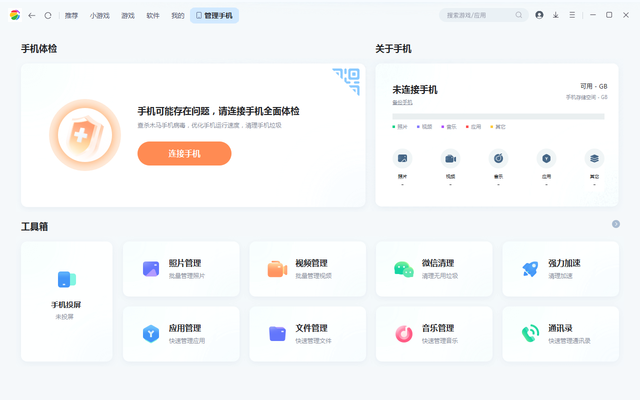Switch to the 软件 tab
This screenshot has width=640, height=400.
(153, 16)
